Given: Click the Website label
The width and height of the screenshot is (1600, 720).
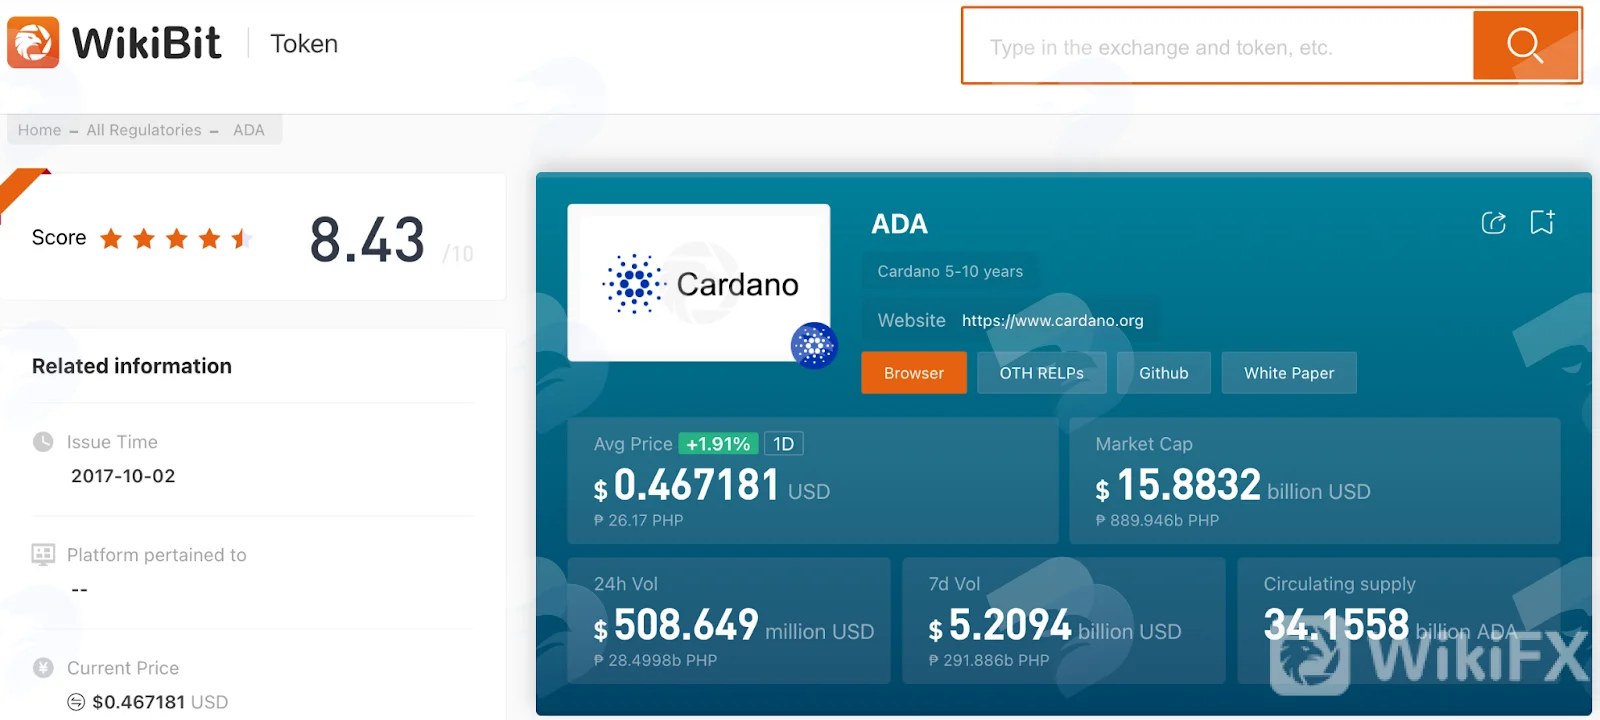Looking at the screenshot, I should [912, 321].
